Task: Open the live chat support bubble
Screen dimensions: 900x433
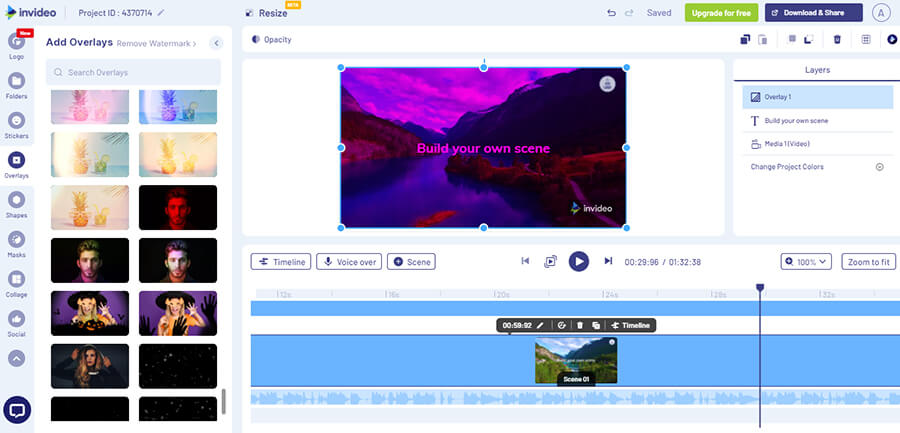Action: pos(16,410)
